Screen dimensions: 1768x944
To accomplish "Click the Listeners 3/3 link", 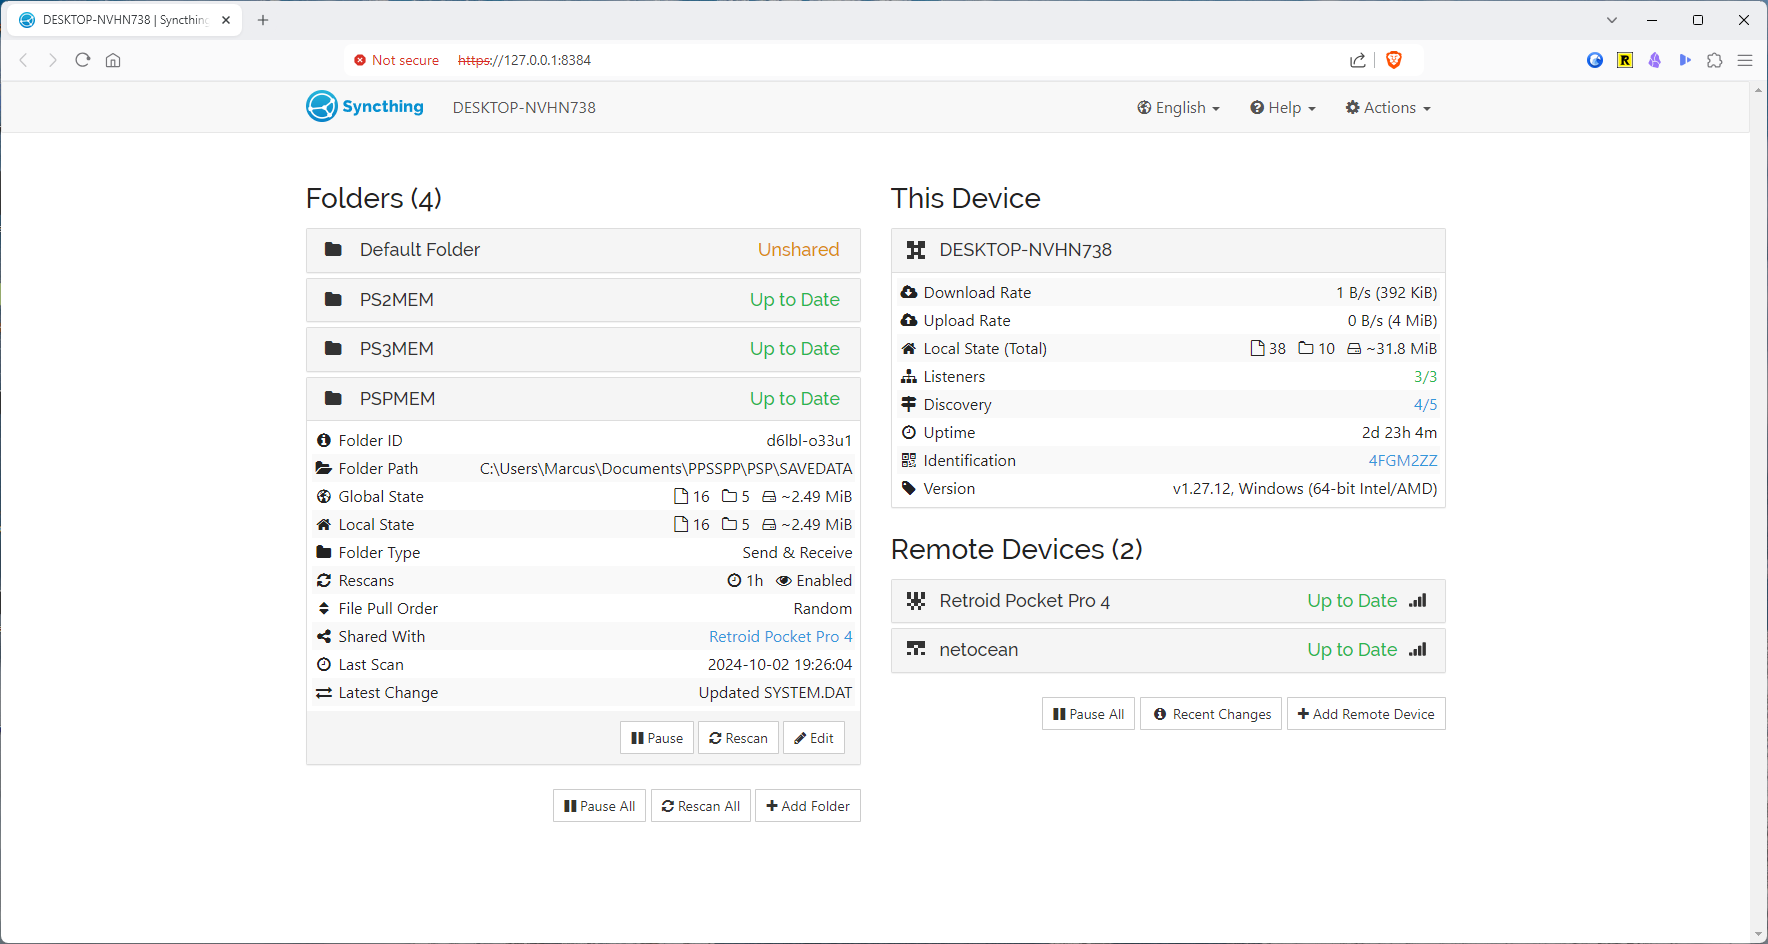I will (1425, 376).
